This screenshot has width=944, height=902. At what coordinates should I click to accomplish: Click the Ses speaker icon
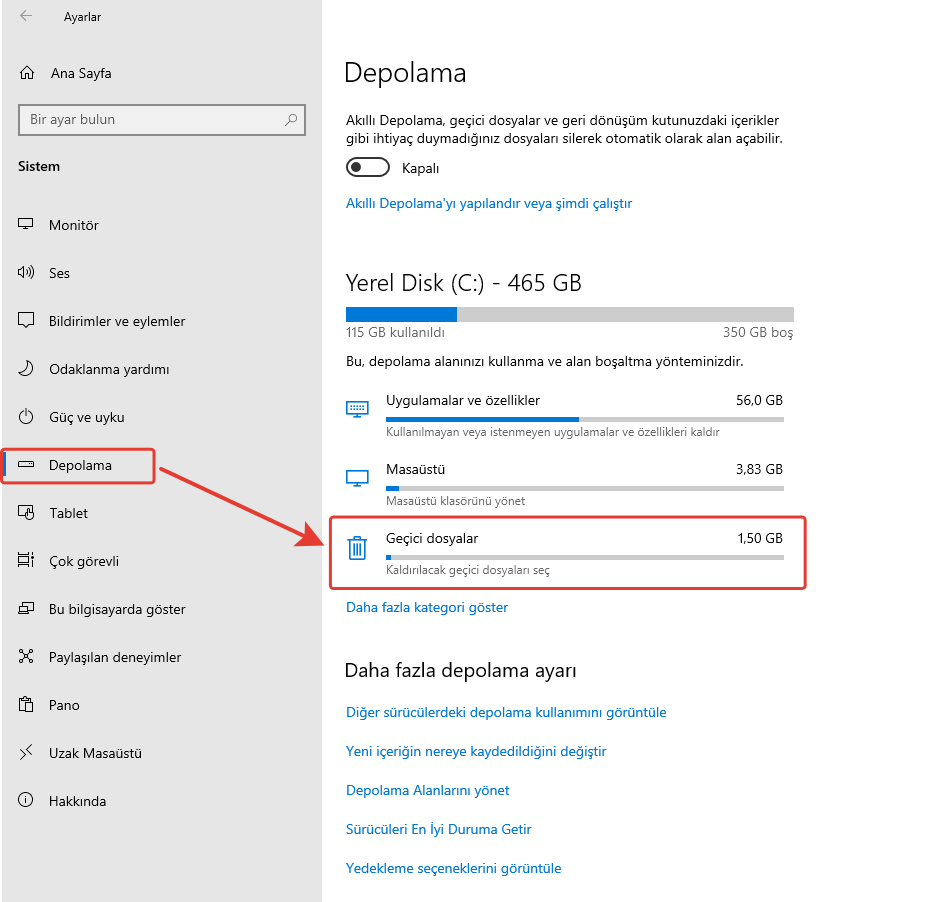coord(27,273)
